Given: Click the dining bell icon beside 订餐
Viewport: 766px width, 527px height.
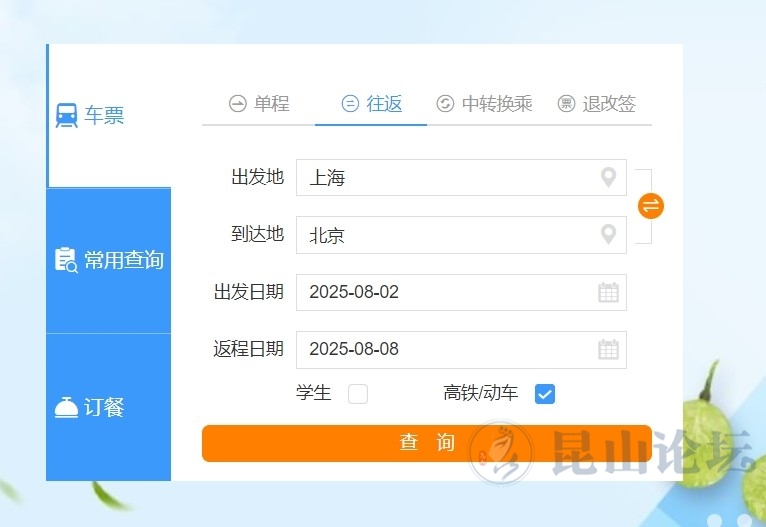Looking at the screenshot, I should [66, 408].
